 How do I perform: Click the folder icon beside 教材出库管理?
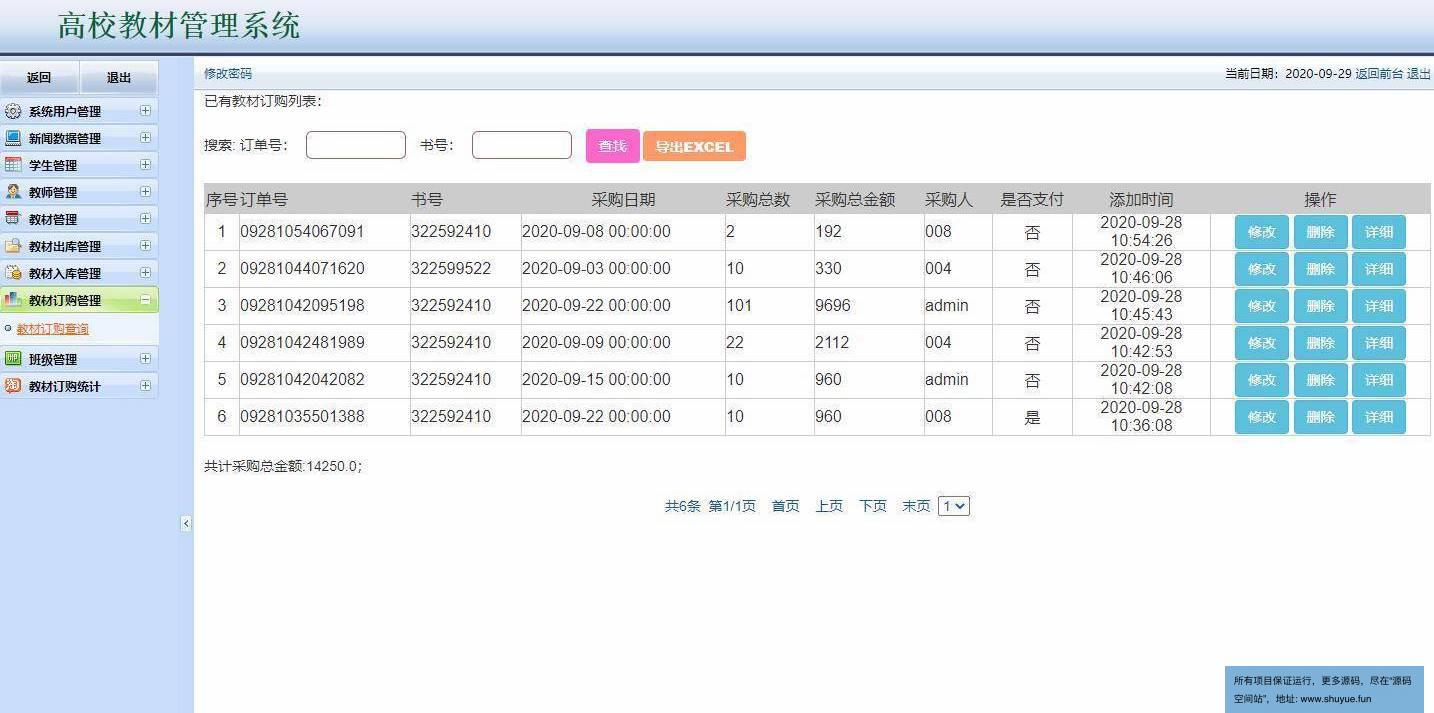click(x=13, y=246)
